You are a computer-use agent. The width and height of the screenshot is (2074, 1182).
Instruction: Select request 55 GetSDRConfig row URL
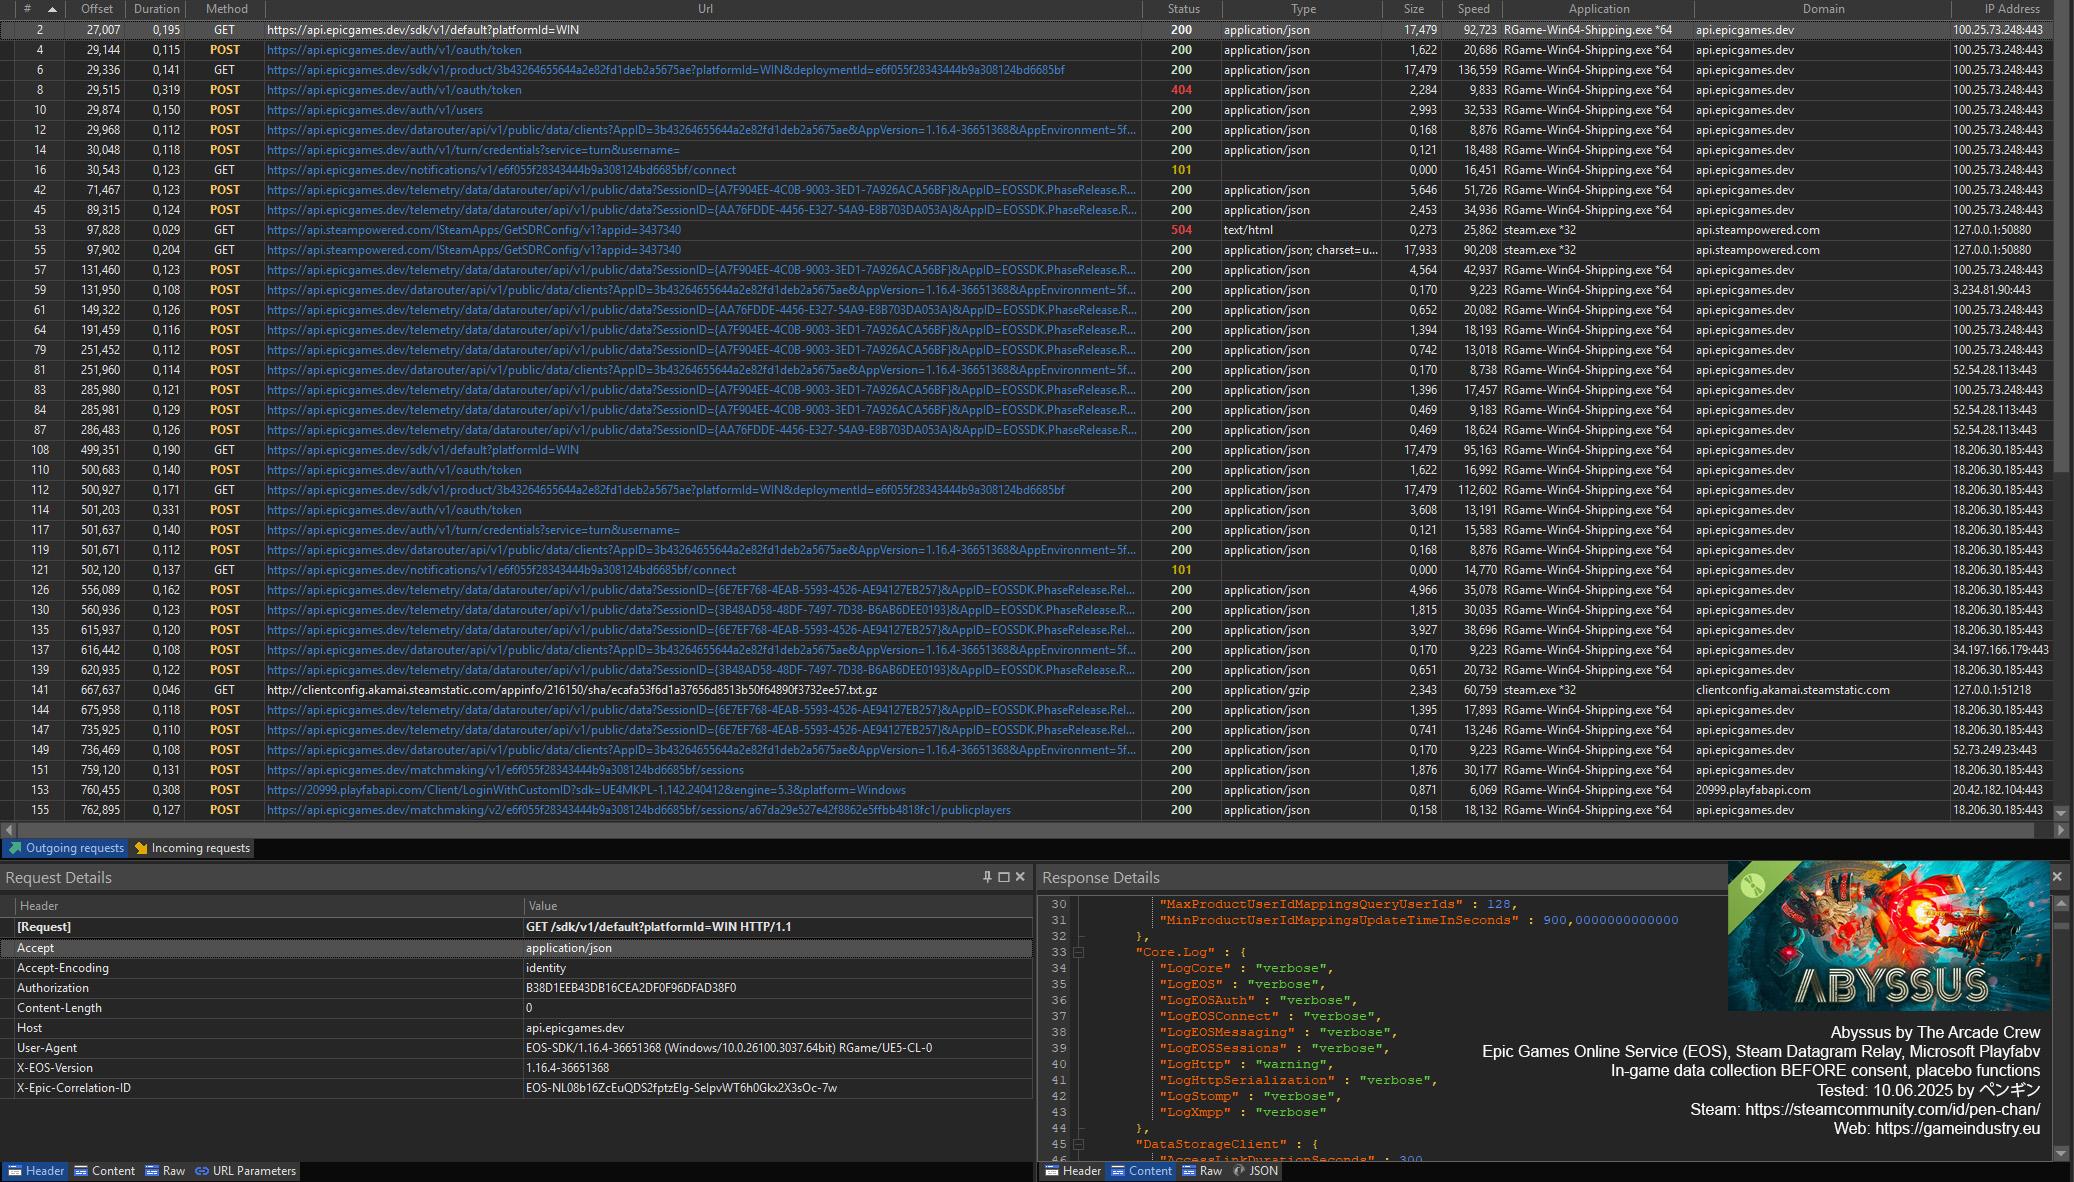click(x=474, y=250)
